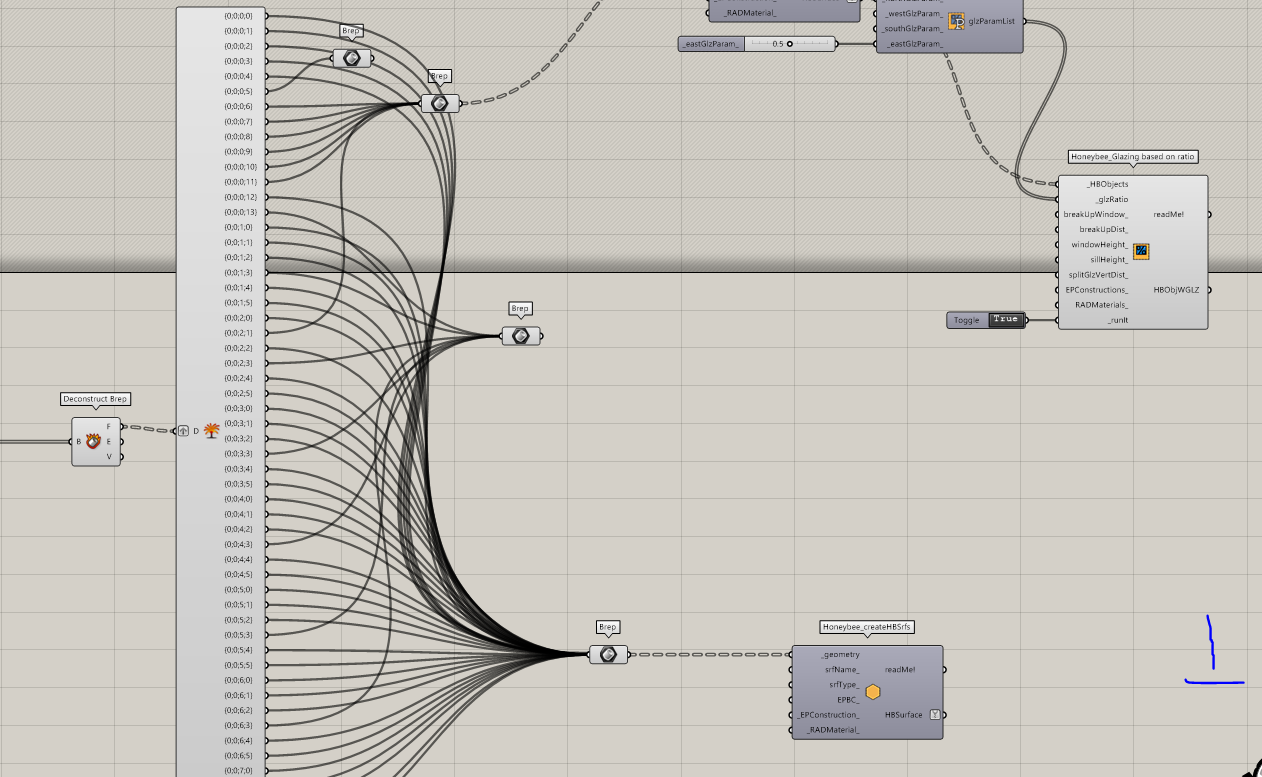Click the _EPConstruction_ input on createHBSrfs
Image resolution: width=1262 pixels, height=777 pixels.
(x=828, y=715)
